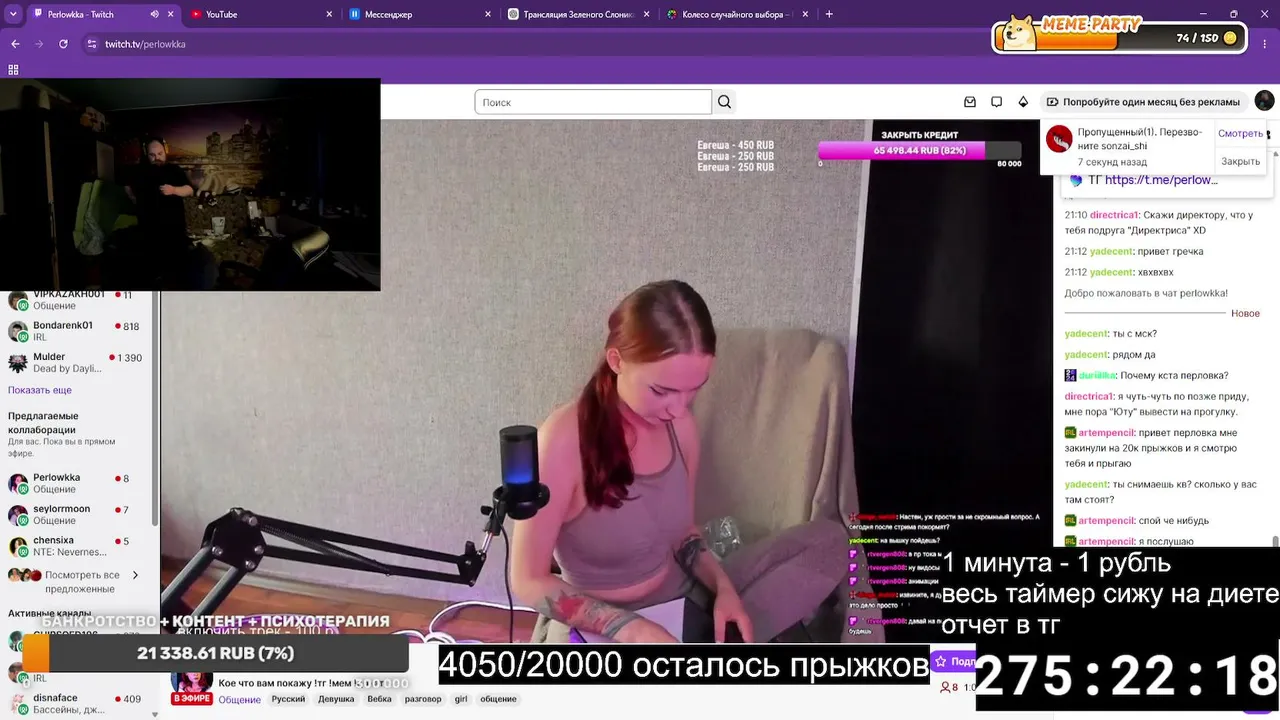Click the Девушка stream tag
Image resolution: width=1280 pixels, height=720 pixels.
[336, 699]
